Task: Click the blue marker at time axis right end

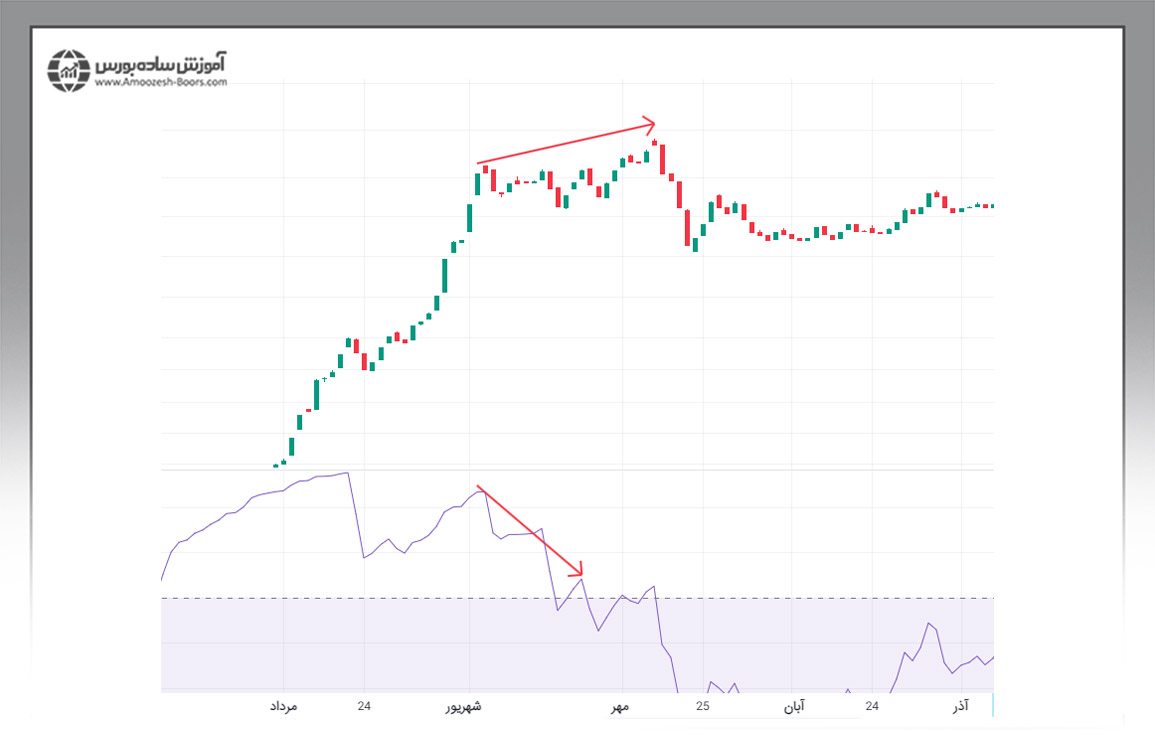Action: (993, 704)
